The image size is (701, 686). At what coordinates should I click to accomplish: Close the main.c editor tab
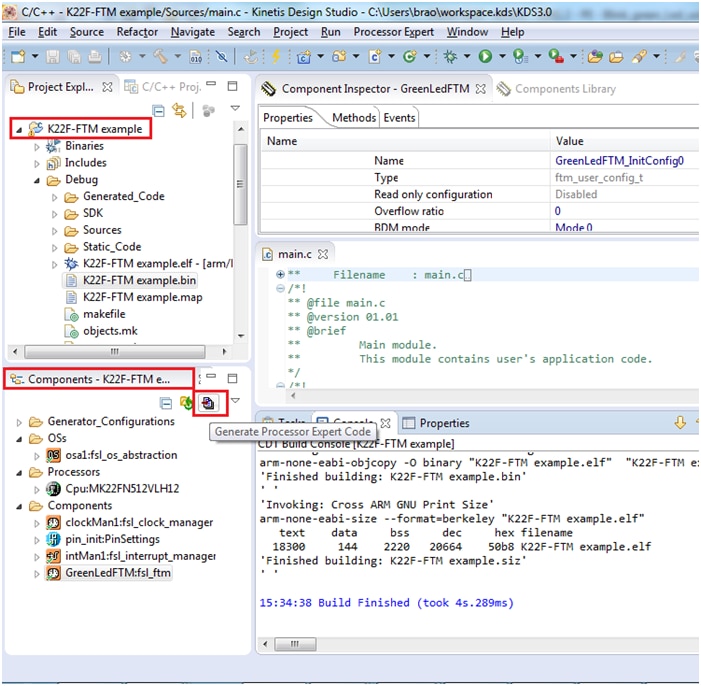coord(323,254)
